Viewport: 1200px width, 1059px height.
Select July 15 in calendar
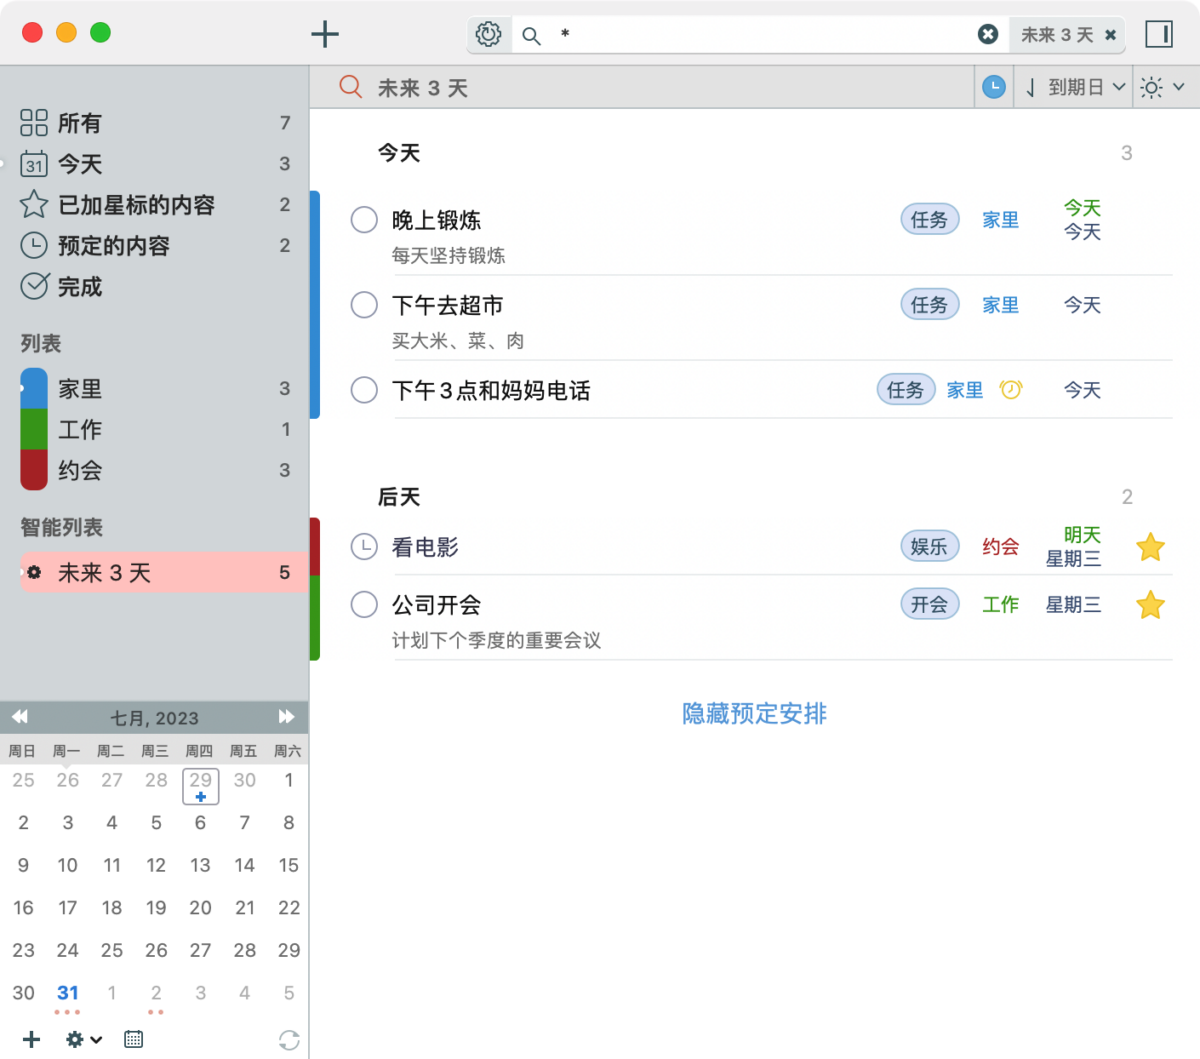(289, 865)
